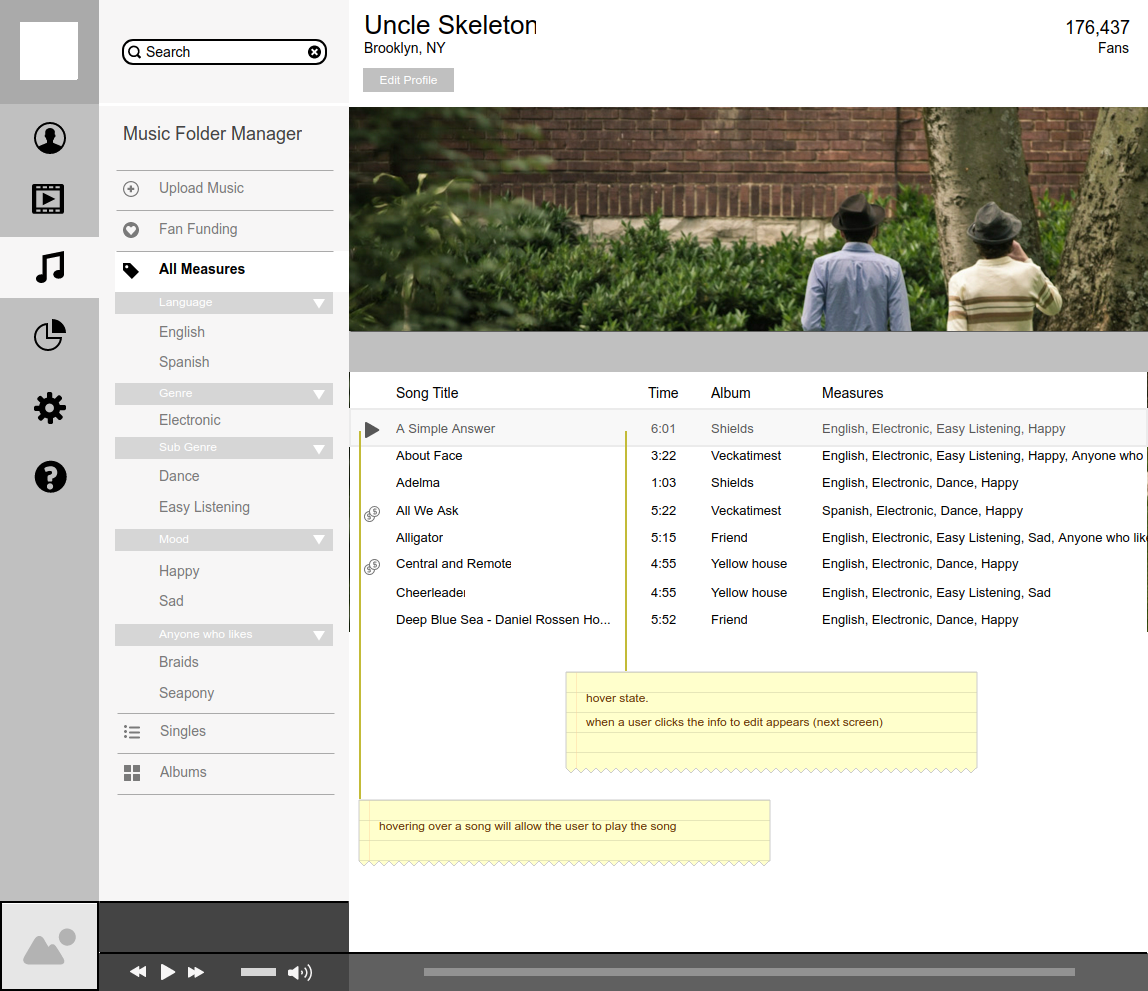The image size is (1148, 991).
Task: Clear search with the X icon
Action: tap(314, 52)
